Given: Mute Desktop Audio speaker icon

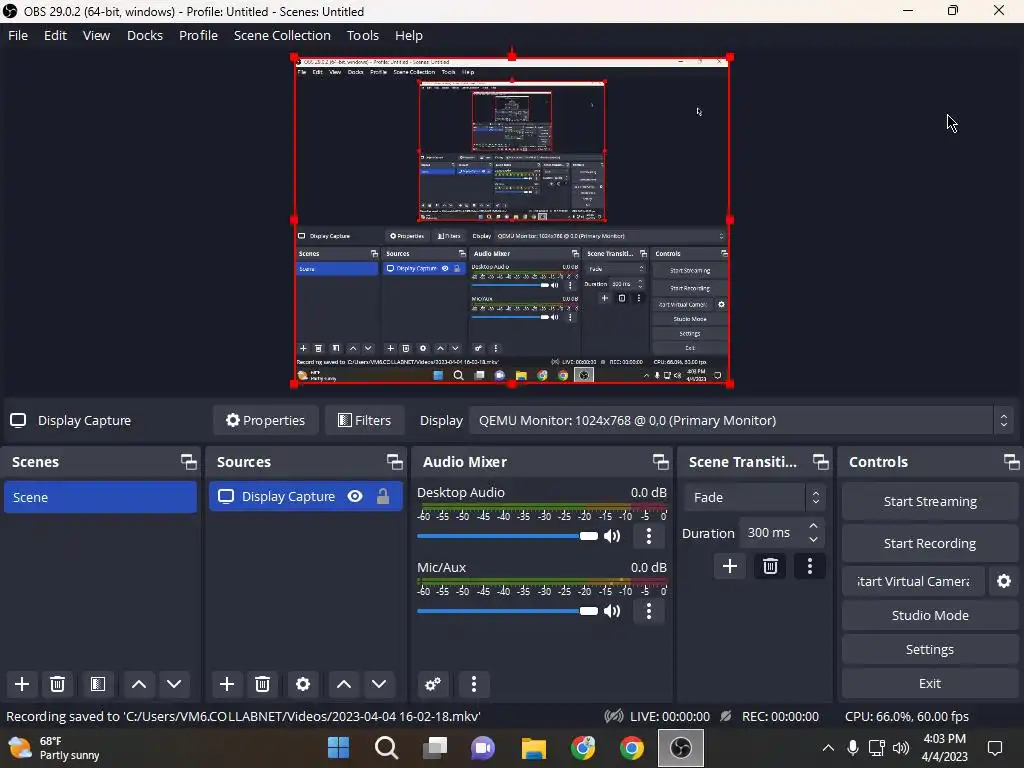Looking at the screenshot, I should coord(612,536).
